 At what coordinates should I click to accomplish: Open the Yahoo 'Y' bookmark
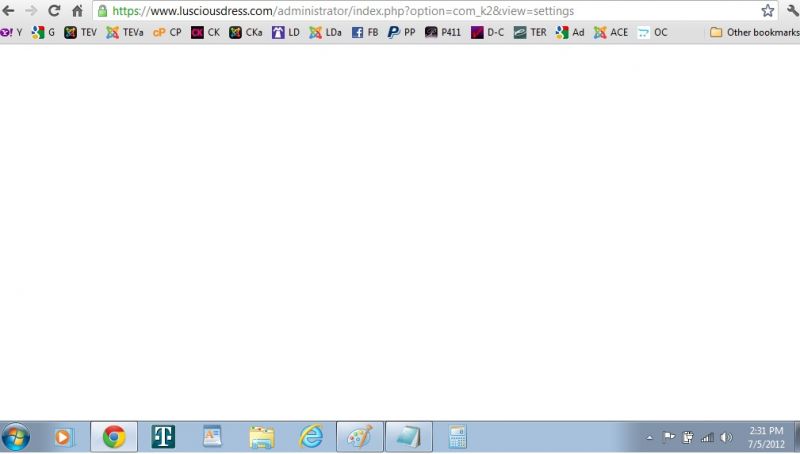(12, 32)
